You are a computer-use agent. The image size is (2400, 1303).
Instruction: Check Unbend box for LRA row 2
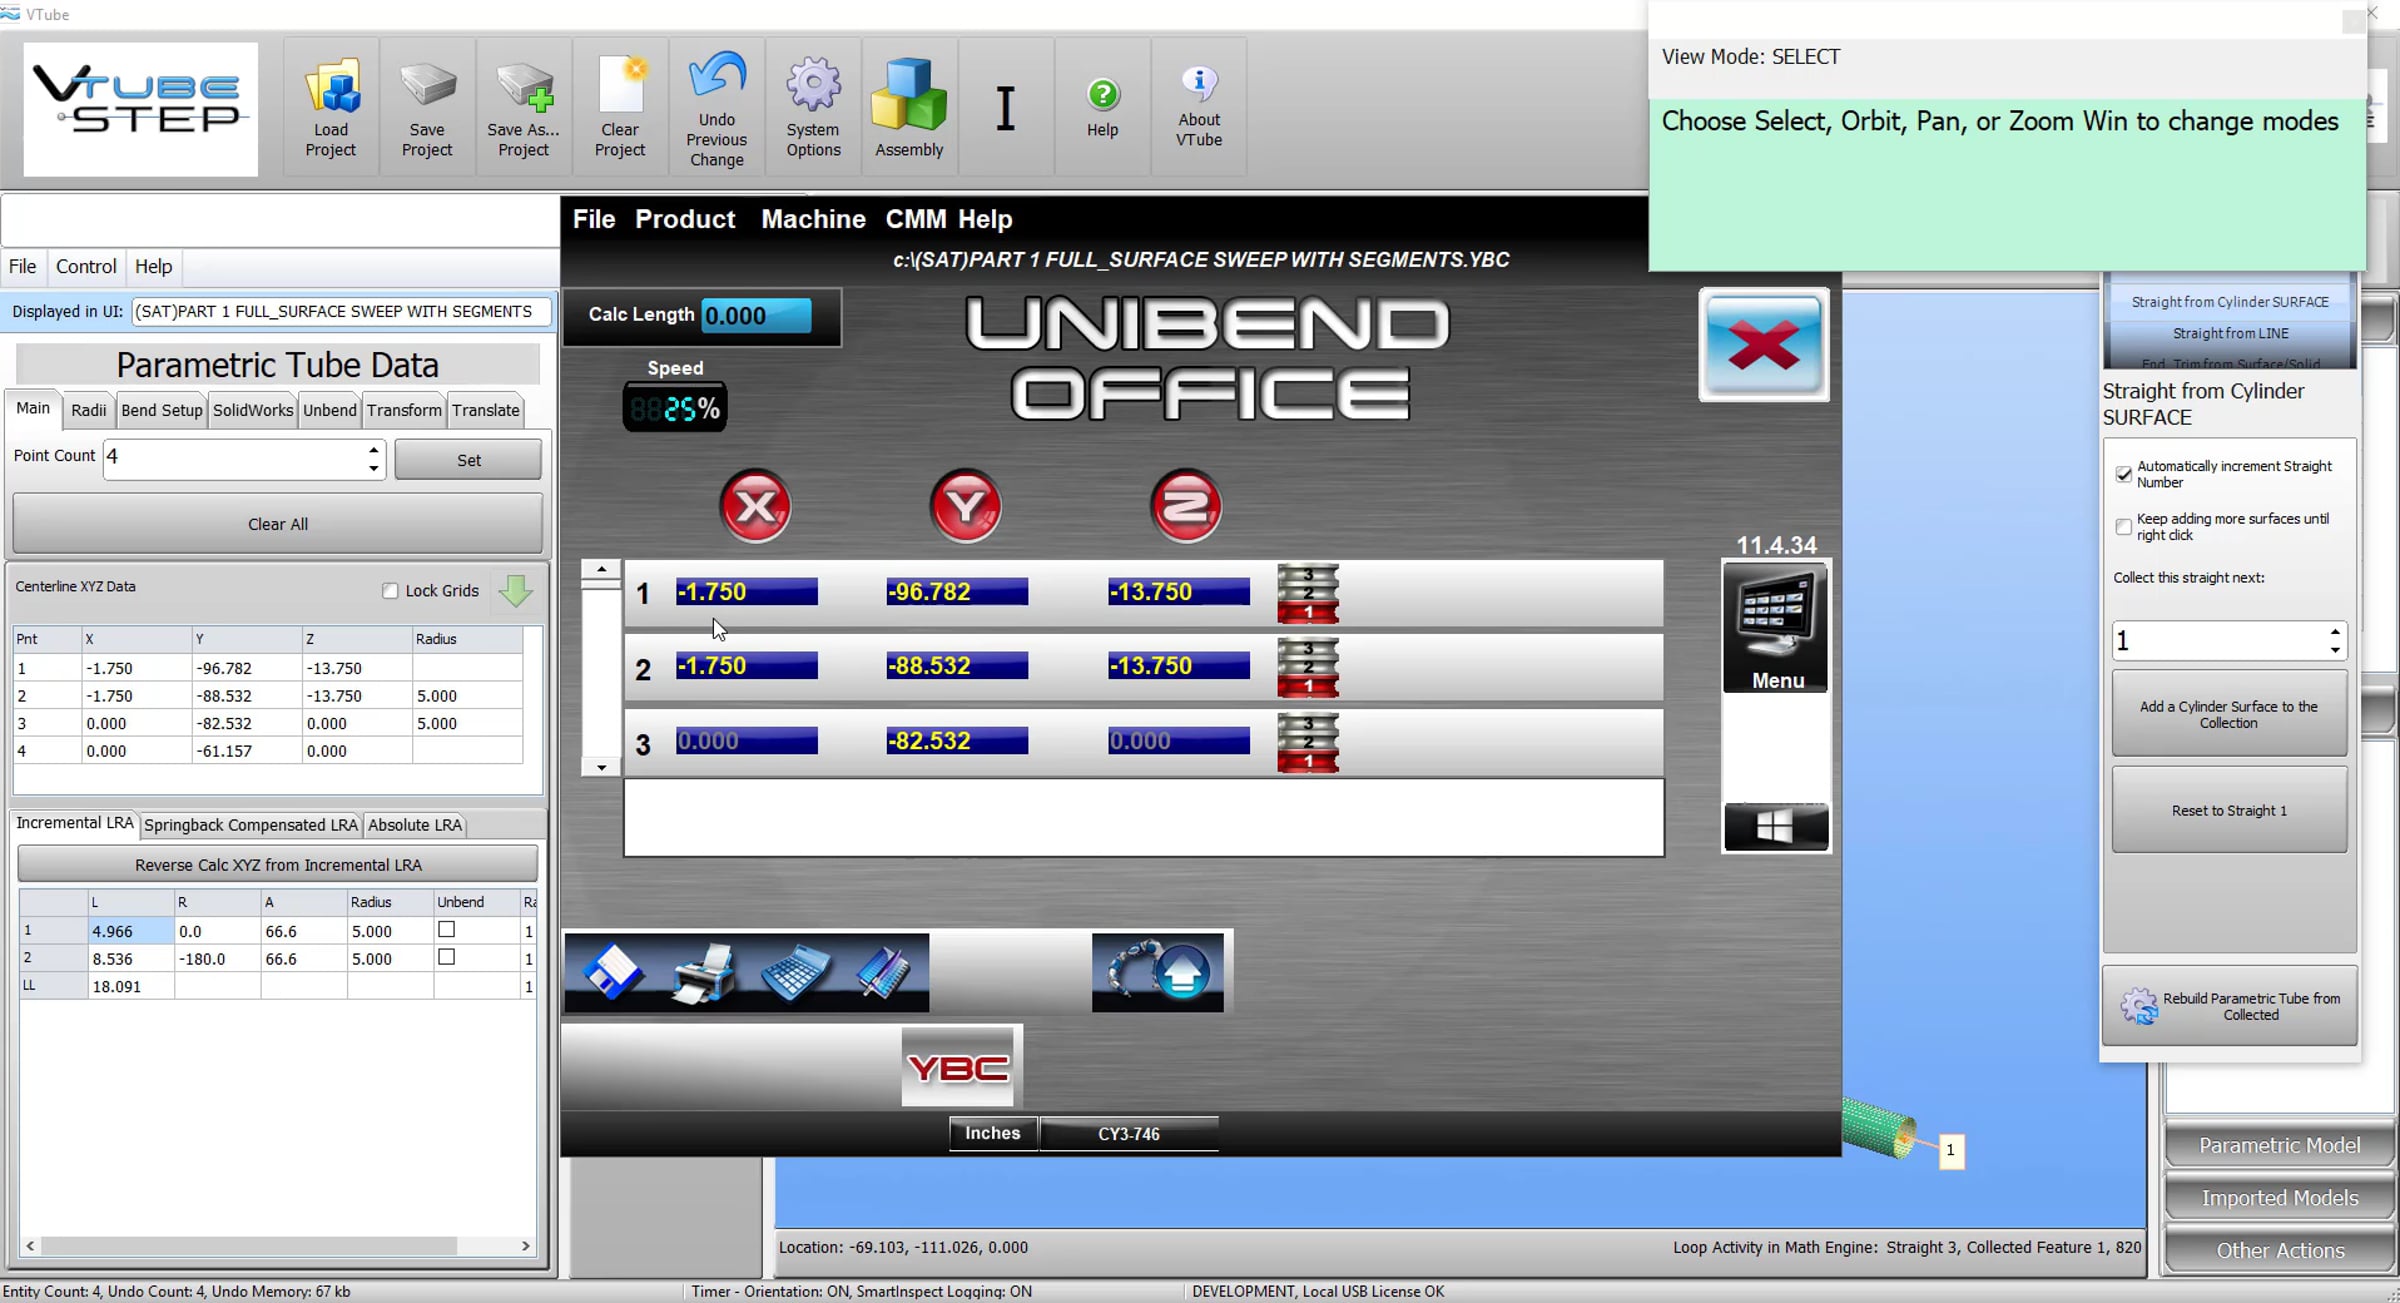[447, 957]
